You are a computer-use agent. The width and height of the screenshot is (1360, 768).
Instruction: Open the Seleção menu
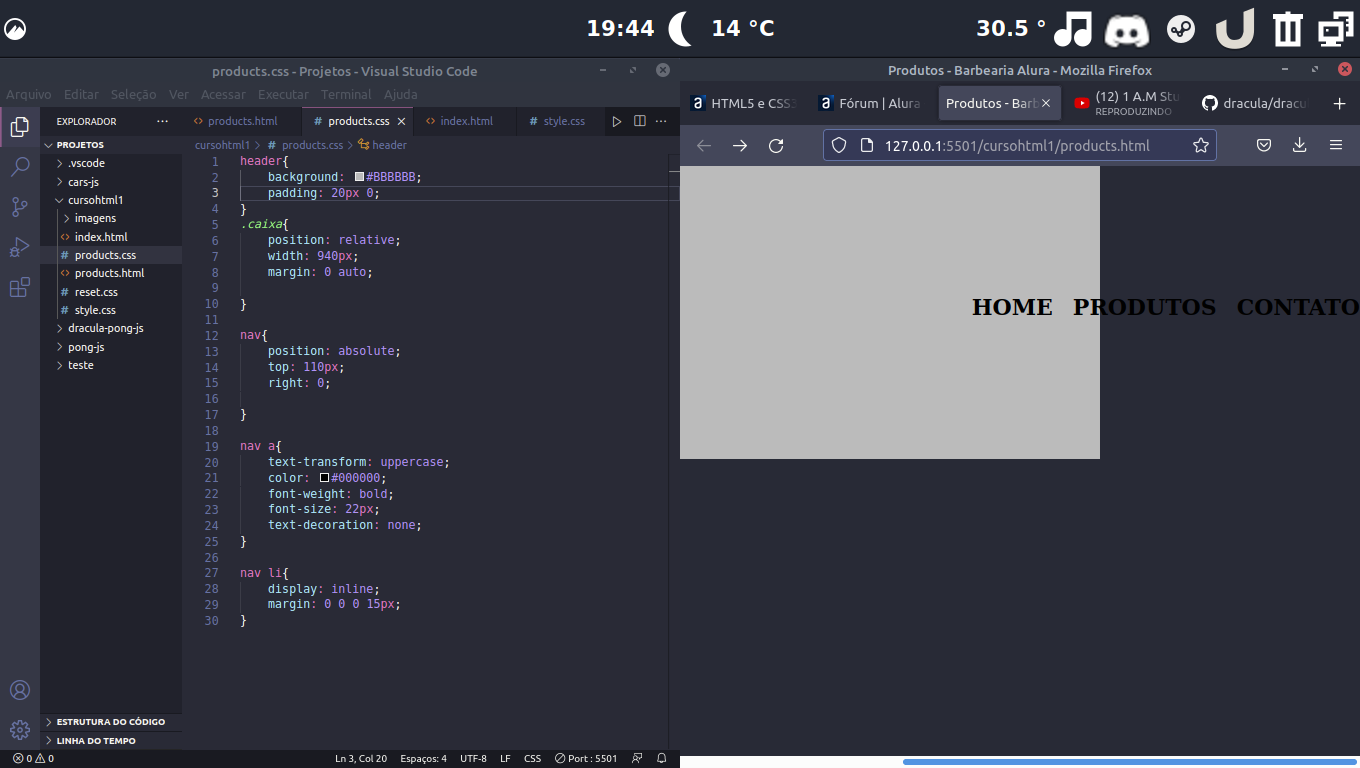(x=133, y=94)
